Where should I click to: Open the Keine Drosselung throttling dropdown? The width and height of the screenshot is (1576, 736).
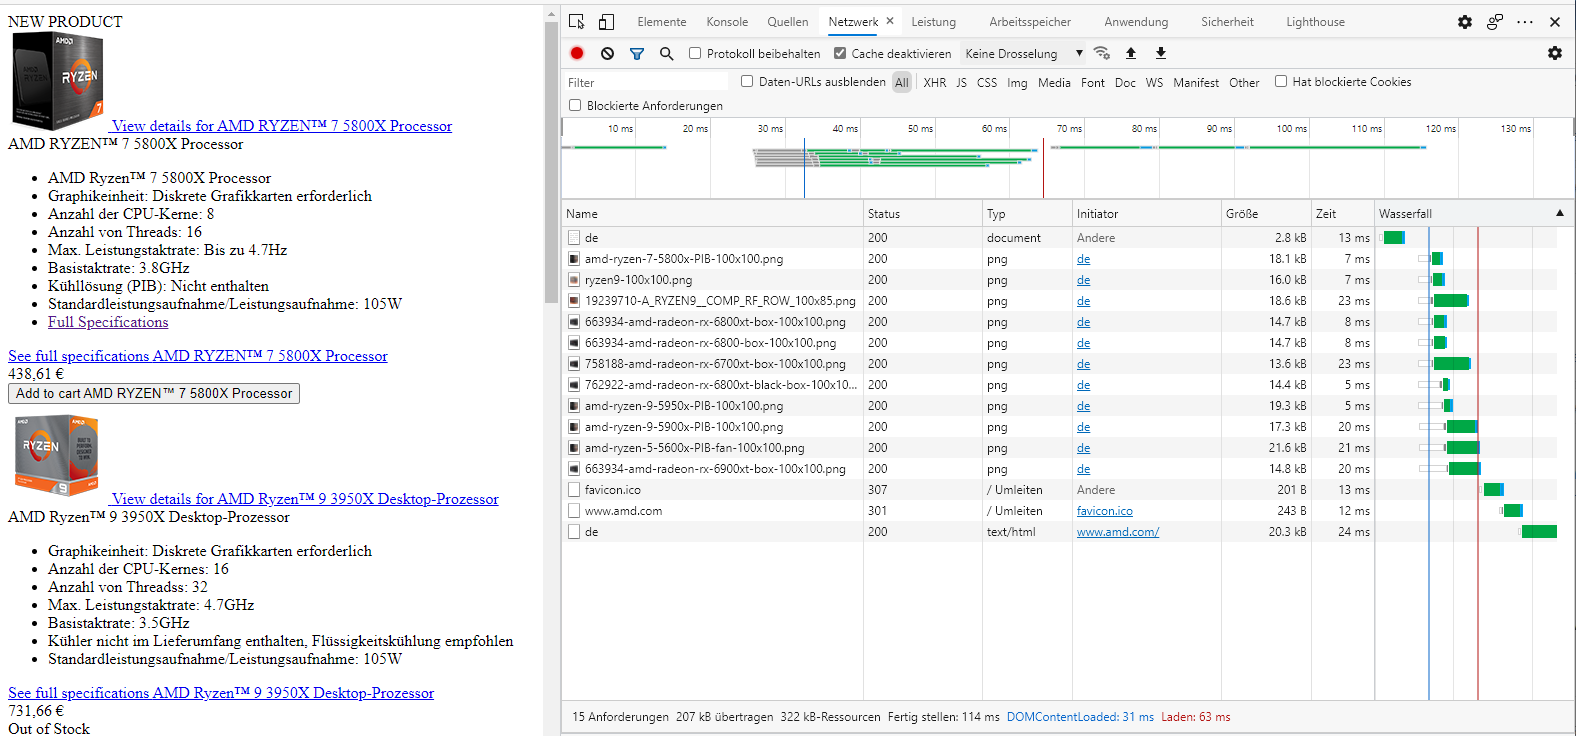click(1024, 53)
